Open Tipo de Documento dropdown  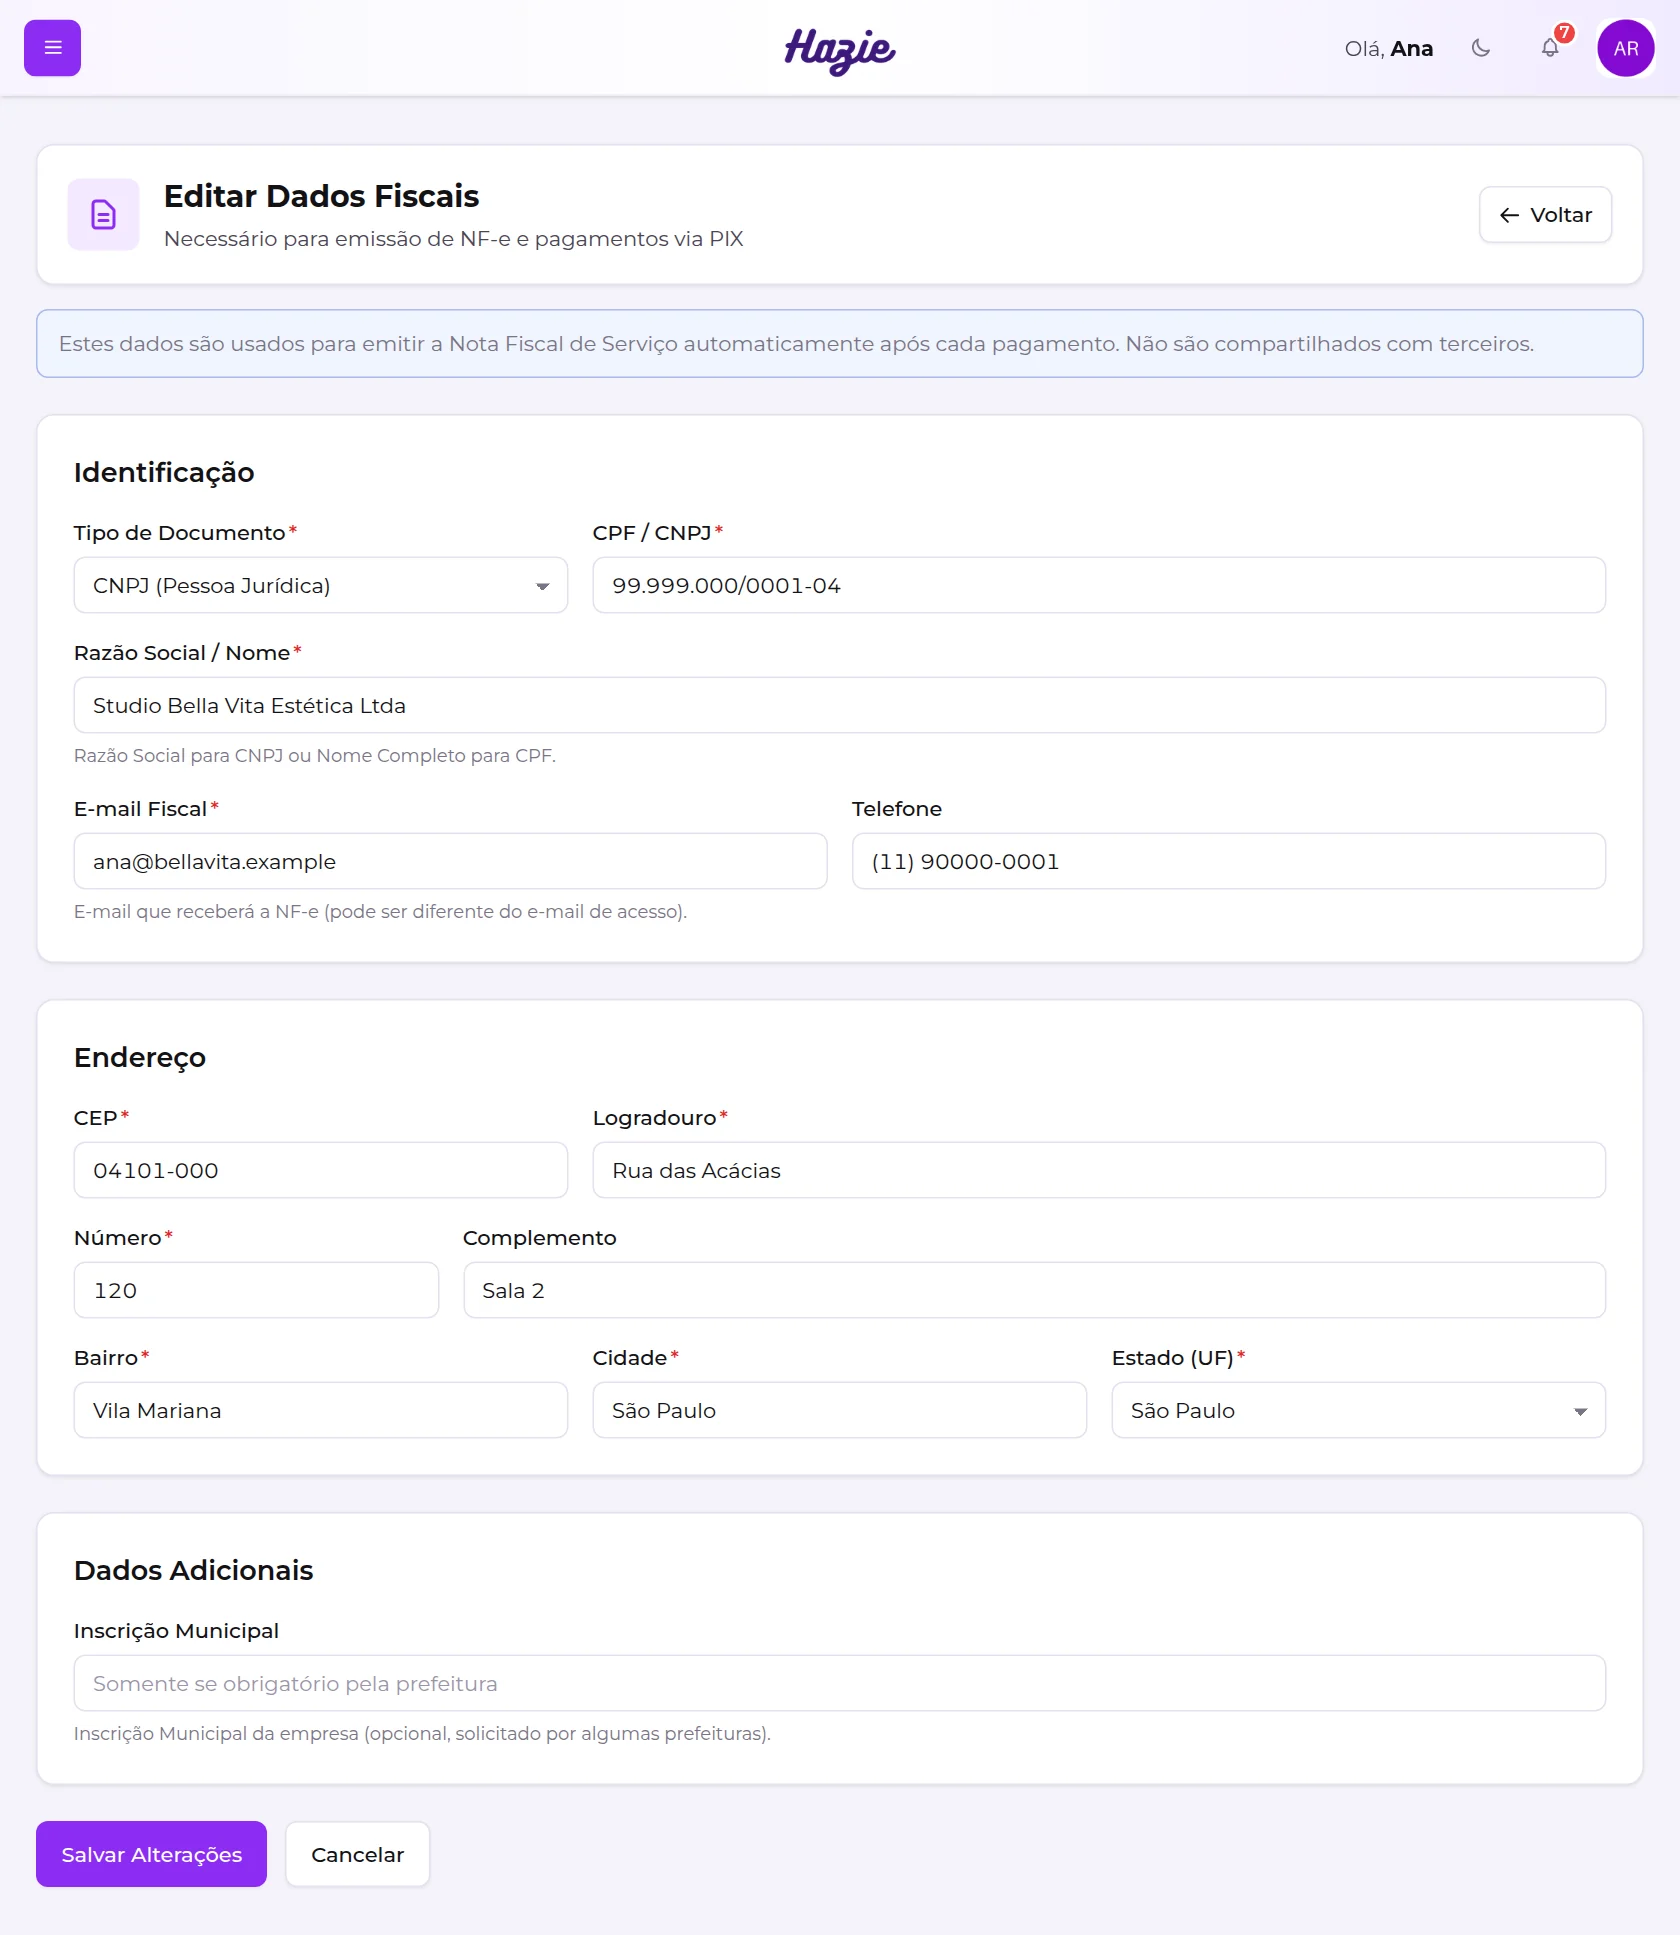[321, 585]
